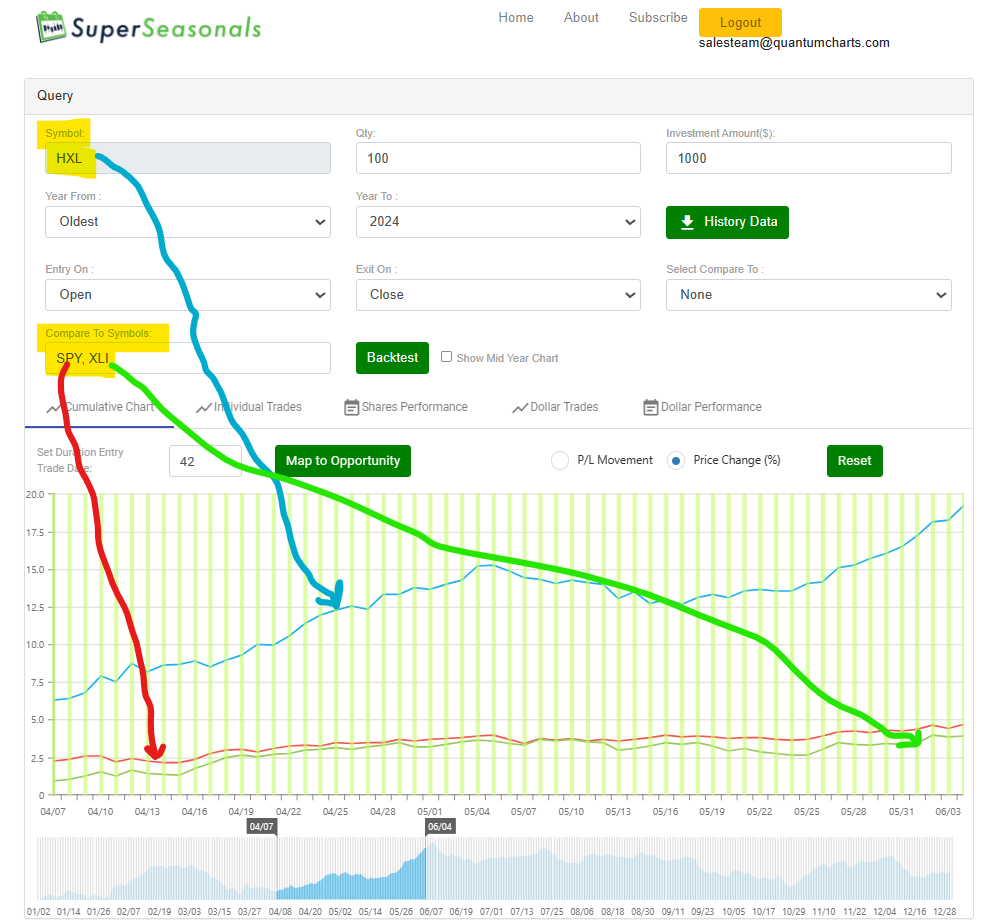The height and width of the screenshot is (920, 981).
Task: Open the Year From dropdown
Action: click(x=188, y=222)
